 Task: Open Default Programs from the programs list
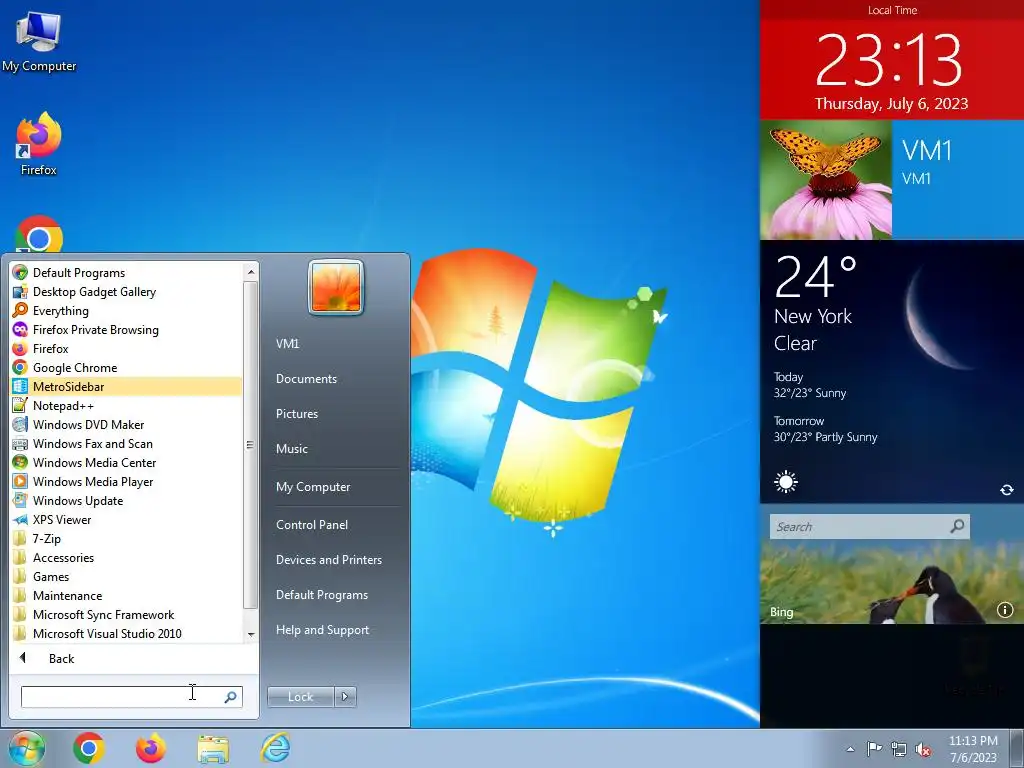click(126, 272)
